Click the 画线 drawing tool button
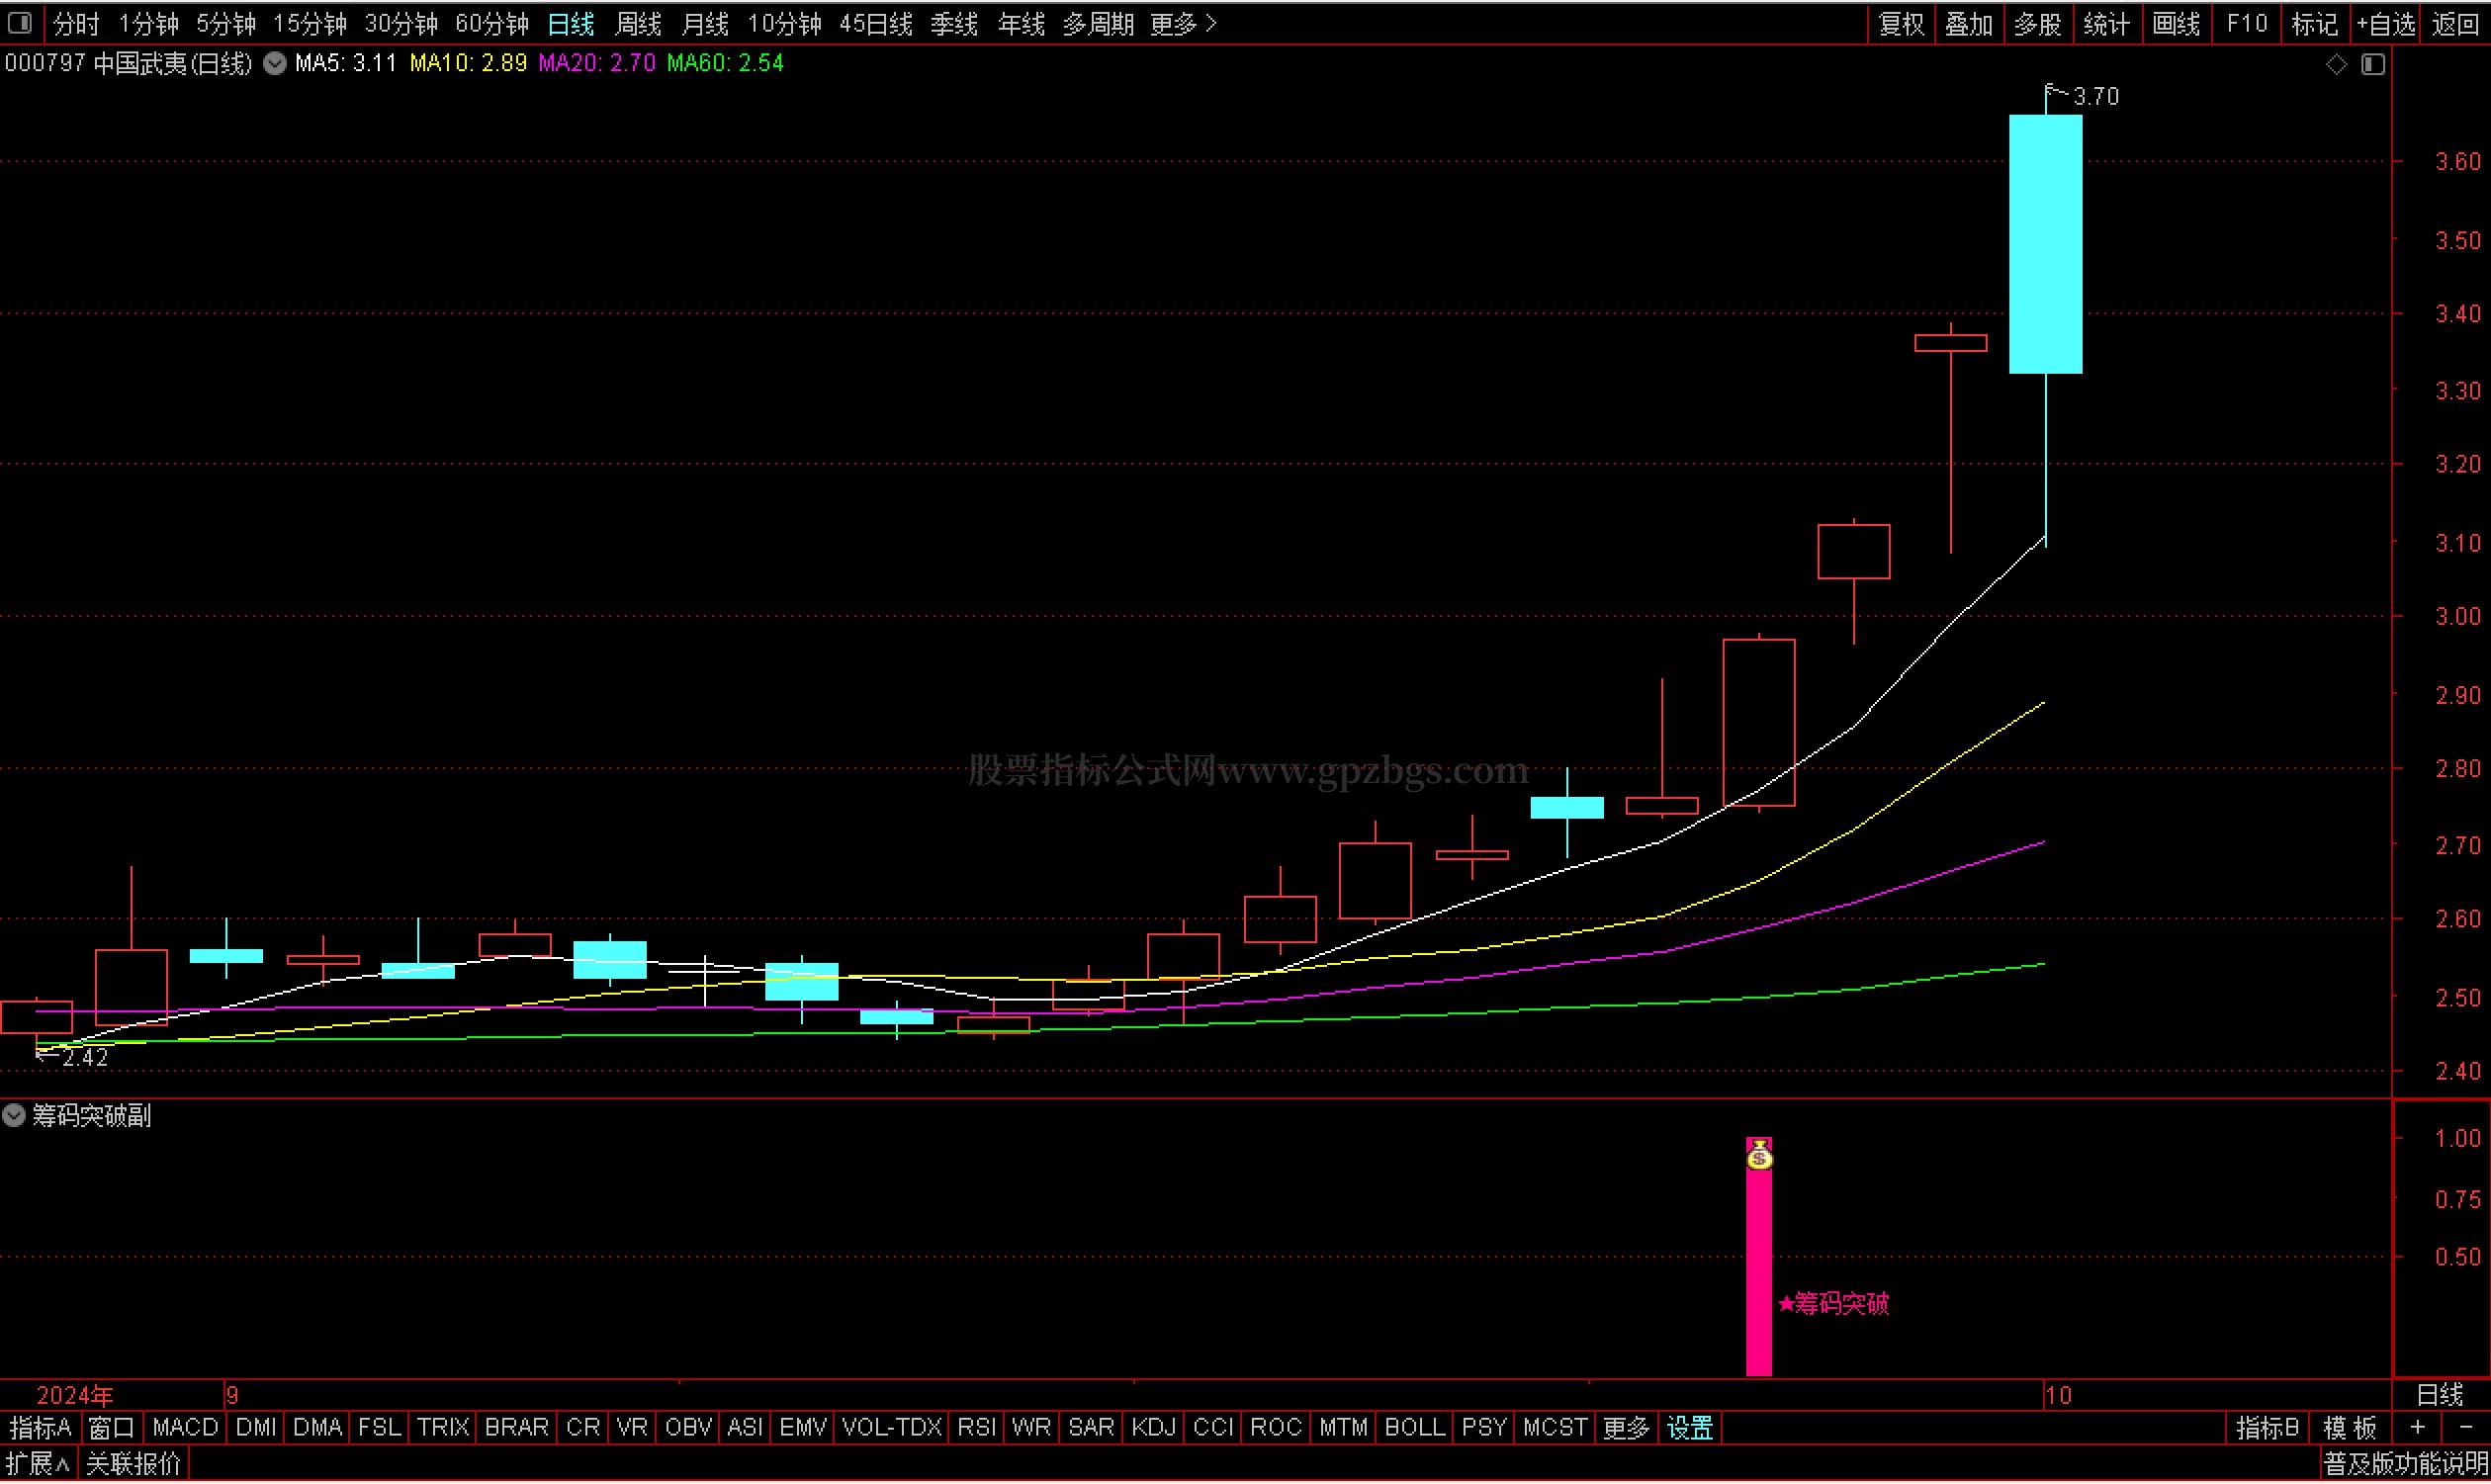The width and height of the screenshot is (2491, 1484). click(2176, 23)
